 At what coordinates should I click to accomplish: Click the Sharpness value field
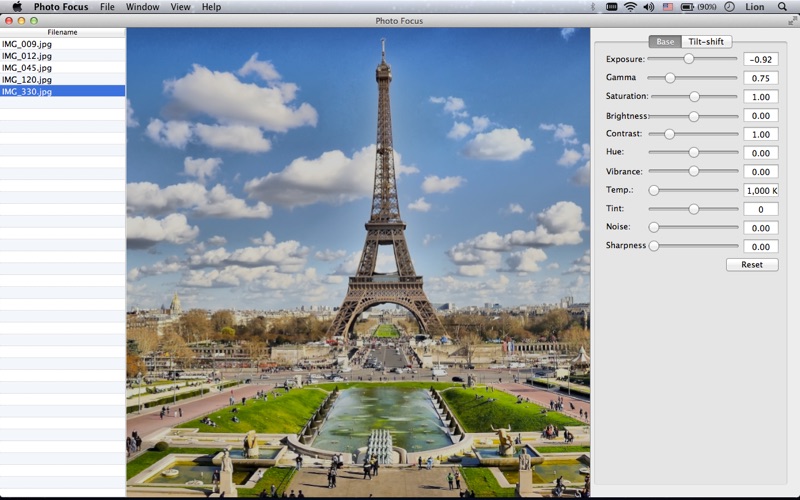pyautogui.click(x=761, y=246)
